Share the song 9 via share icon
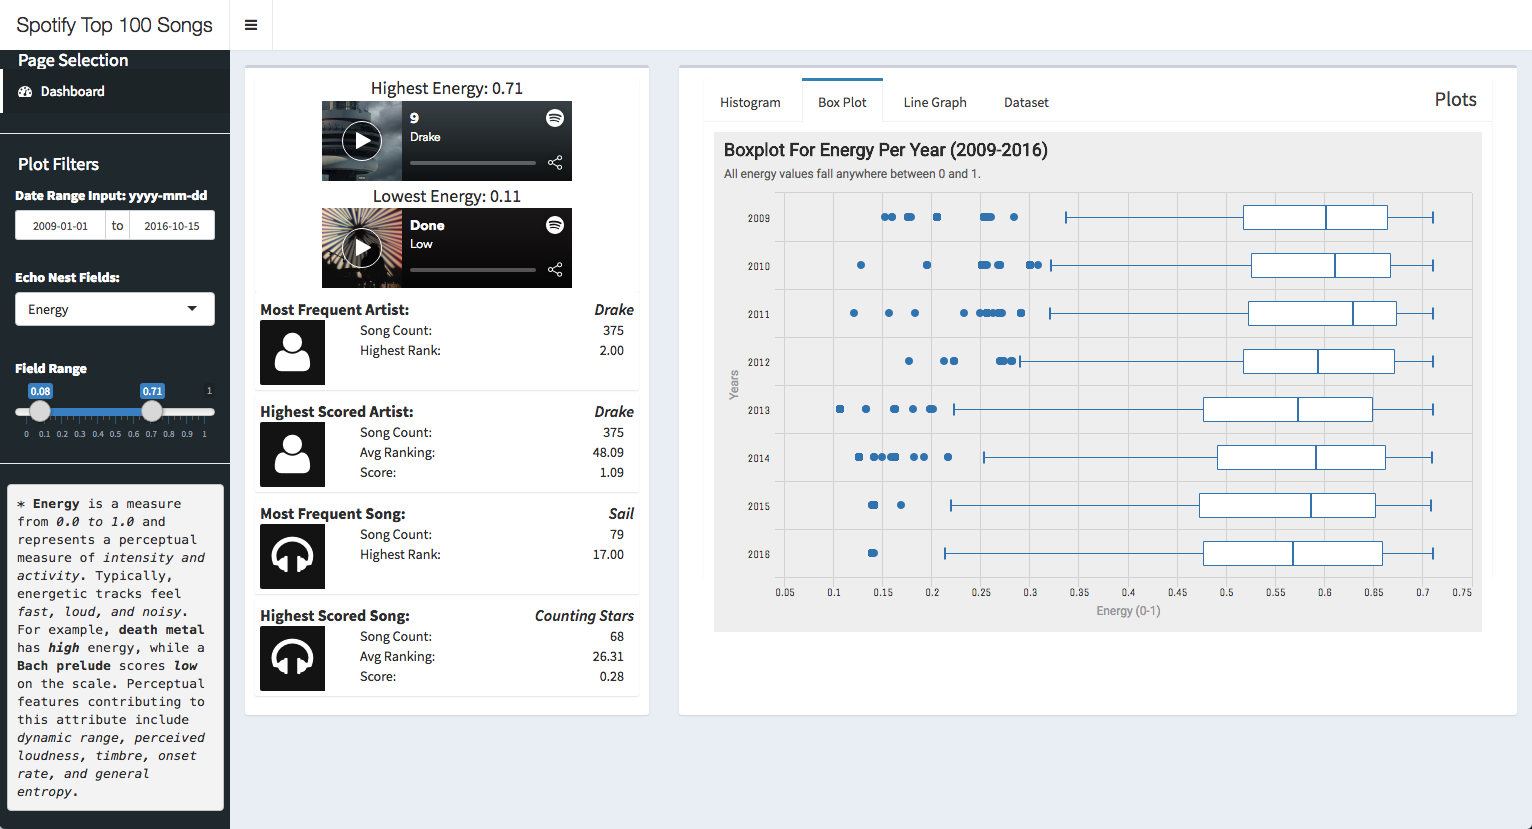The image size is (1532, 829). pos(555,162)
